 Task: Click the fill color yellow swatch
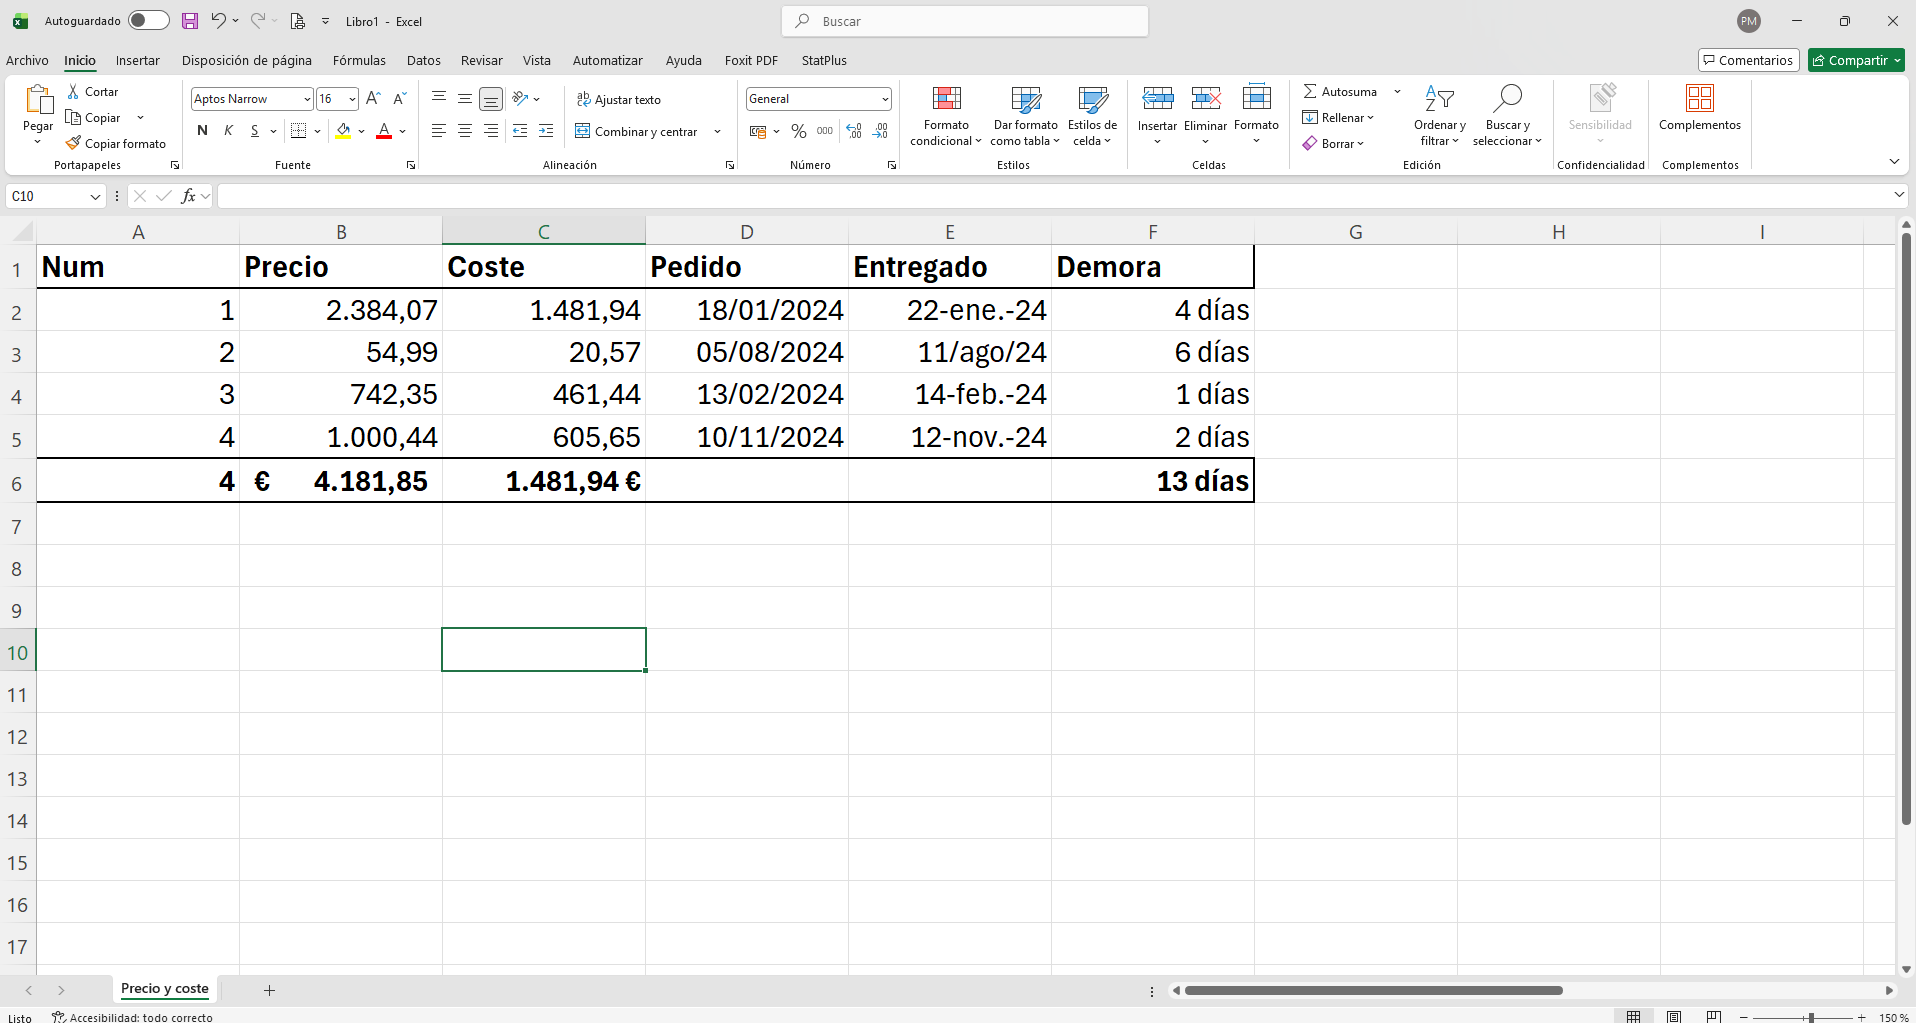click(x=343, y=131)
